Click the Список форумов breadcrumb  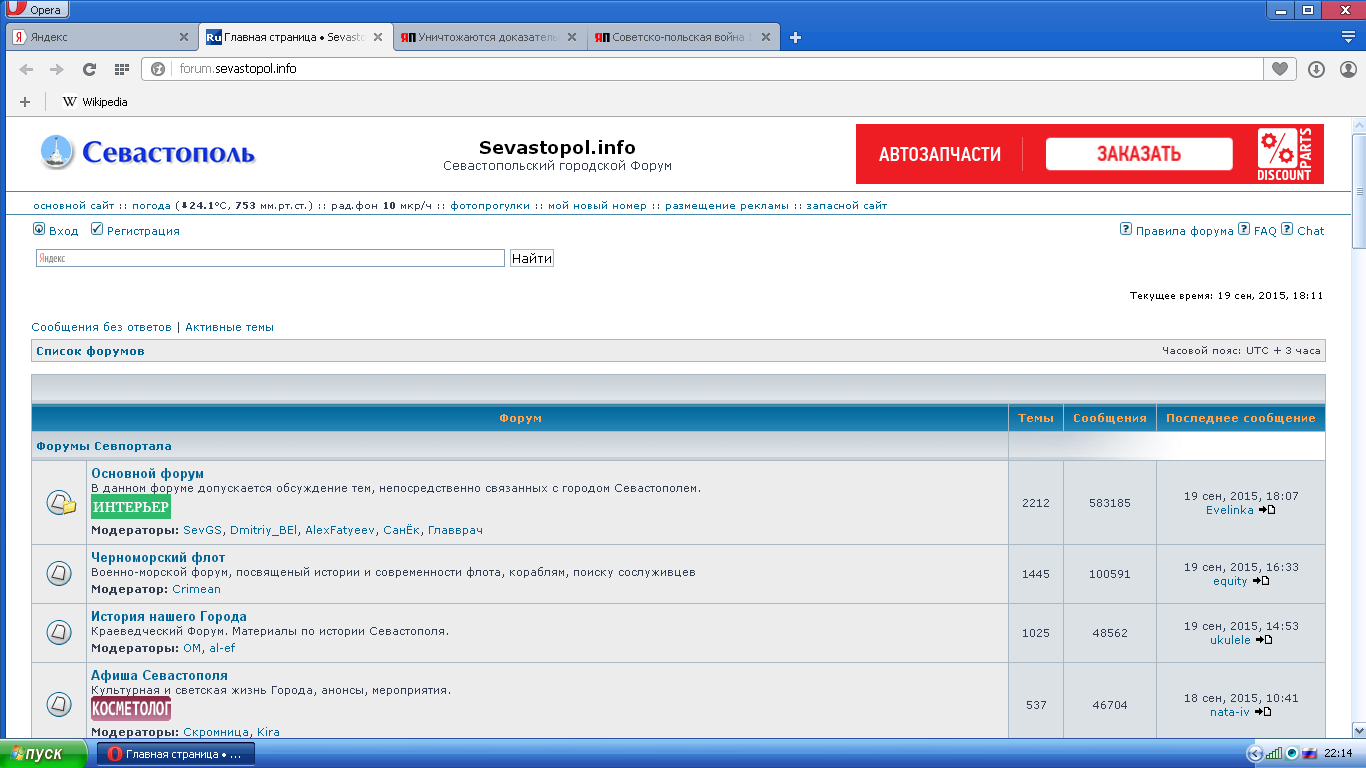coord(90,351)
